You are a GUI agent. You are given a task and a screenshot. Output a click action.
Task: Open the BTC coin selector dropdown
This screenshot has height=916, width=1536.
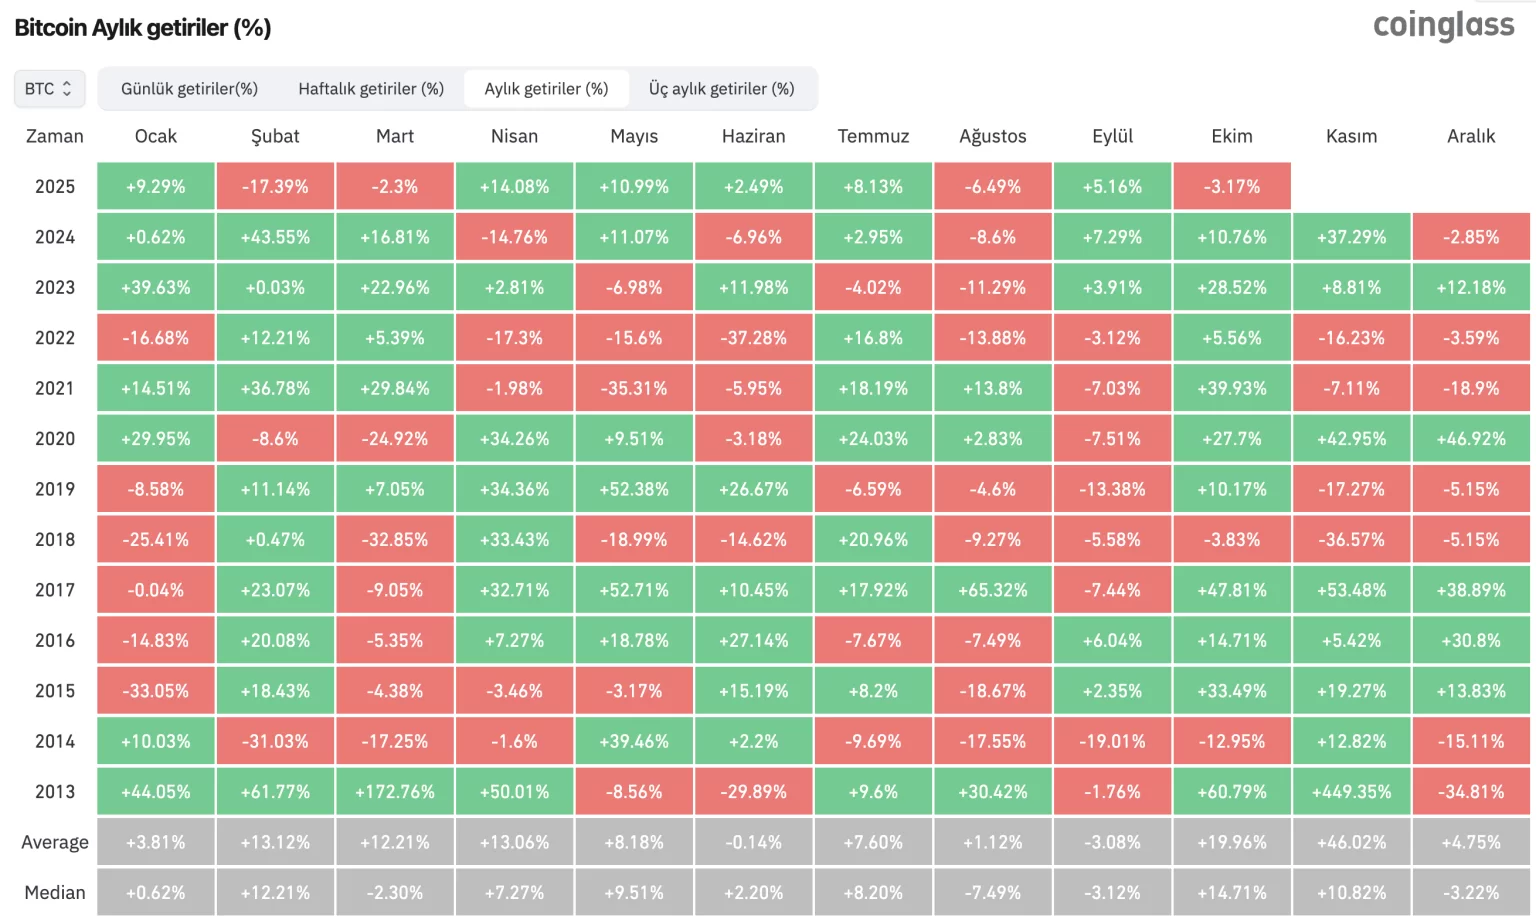(x=49, y=89)
